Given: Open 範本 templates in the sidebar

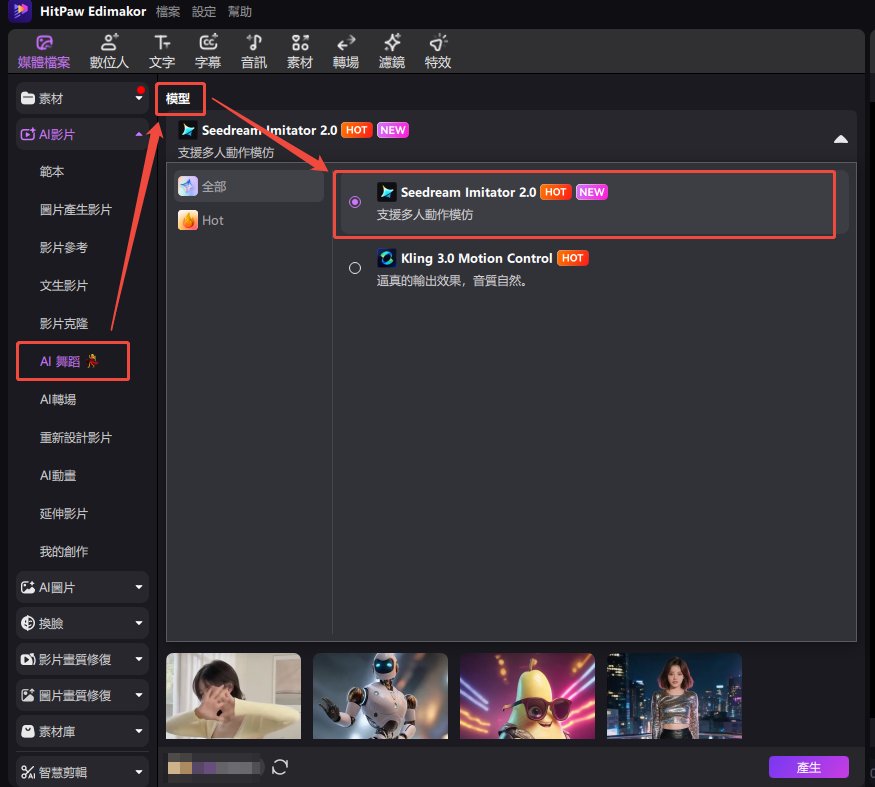Looking at the screenshot, I should point(52,171).
